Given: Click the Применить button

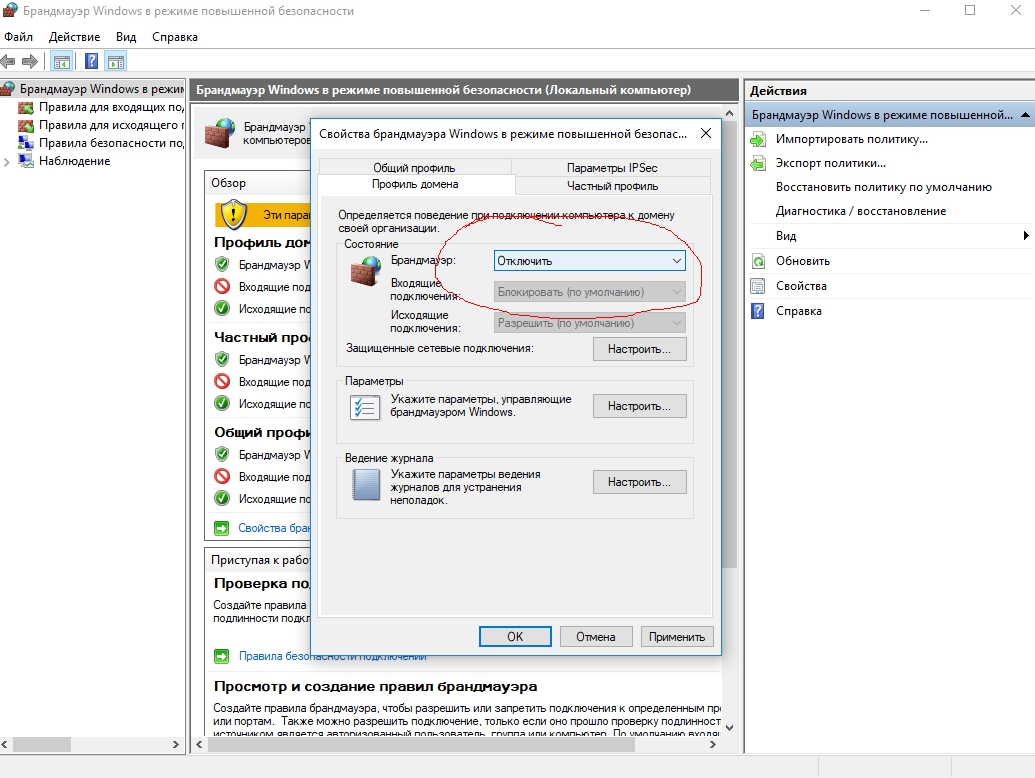Looking at the screenshot, I should click(677, 637).
